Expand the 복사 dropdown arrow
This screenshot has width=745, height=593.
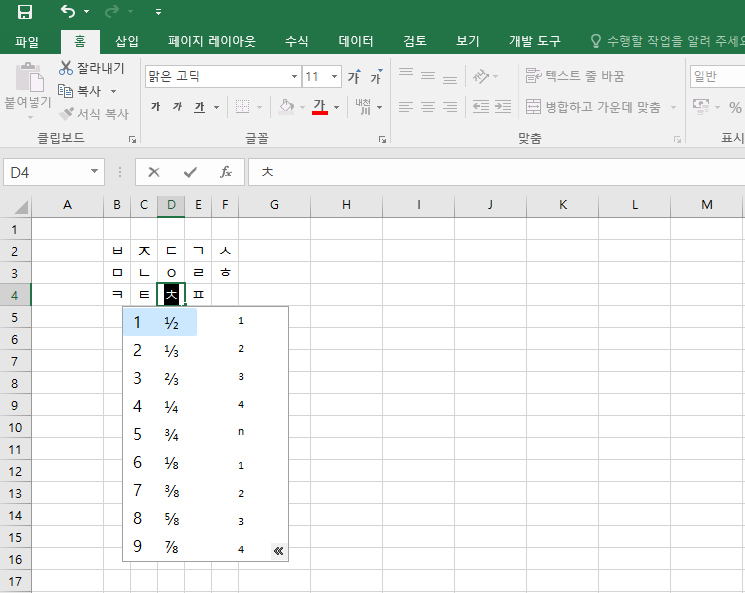pos(113,91)
